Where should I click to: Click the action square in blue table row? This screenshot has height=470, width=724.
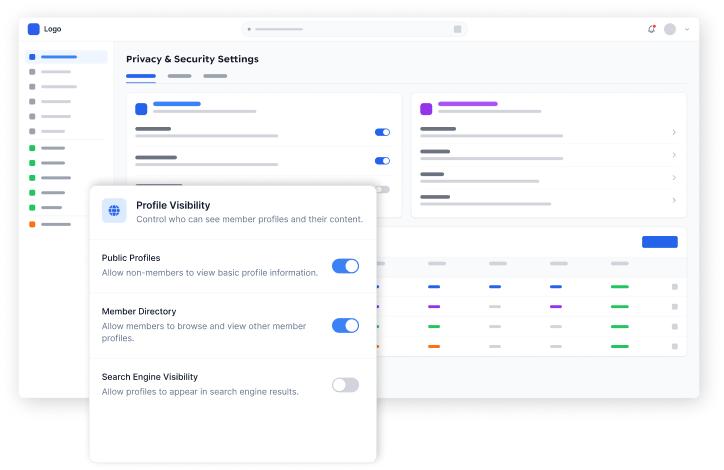point(675,287)
